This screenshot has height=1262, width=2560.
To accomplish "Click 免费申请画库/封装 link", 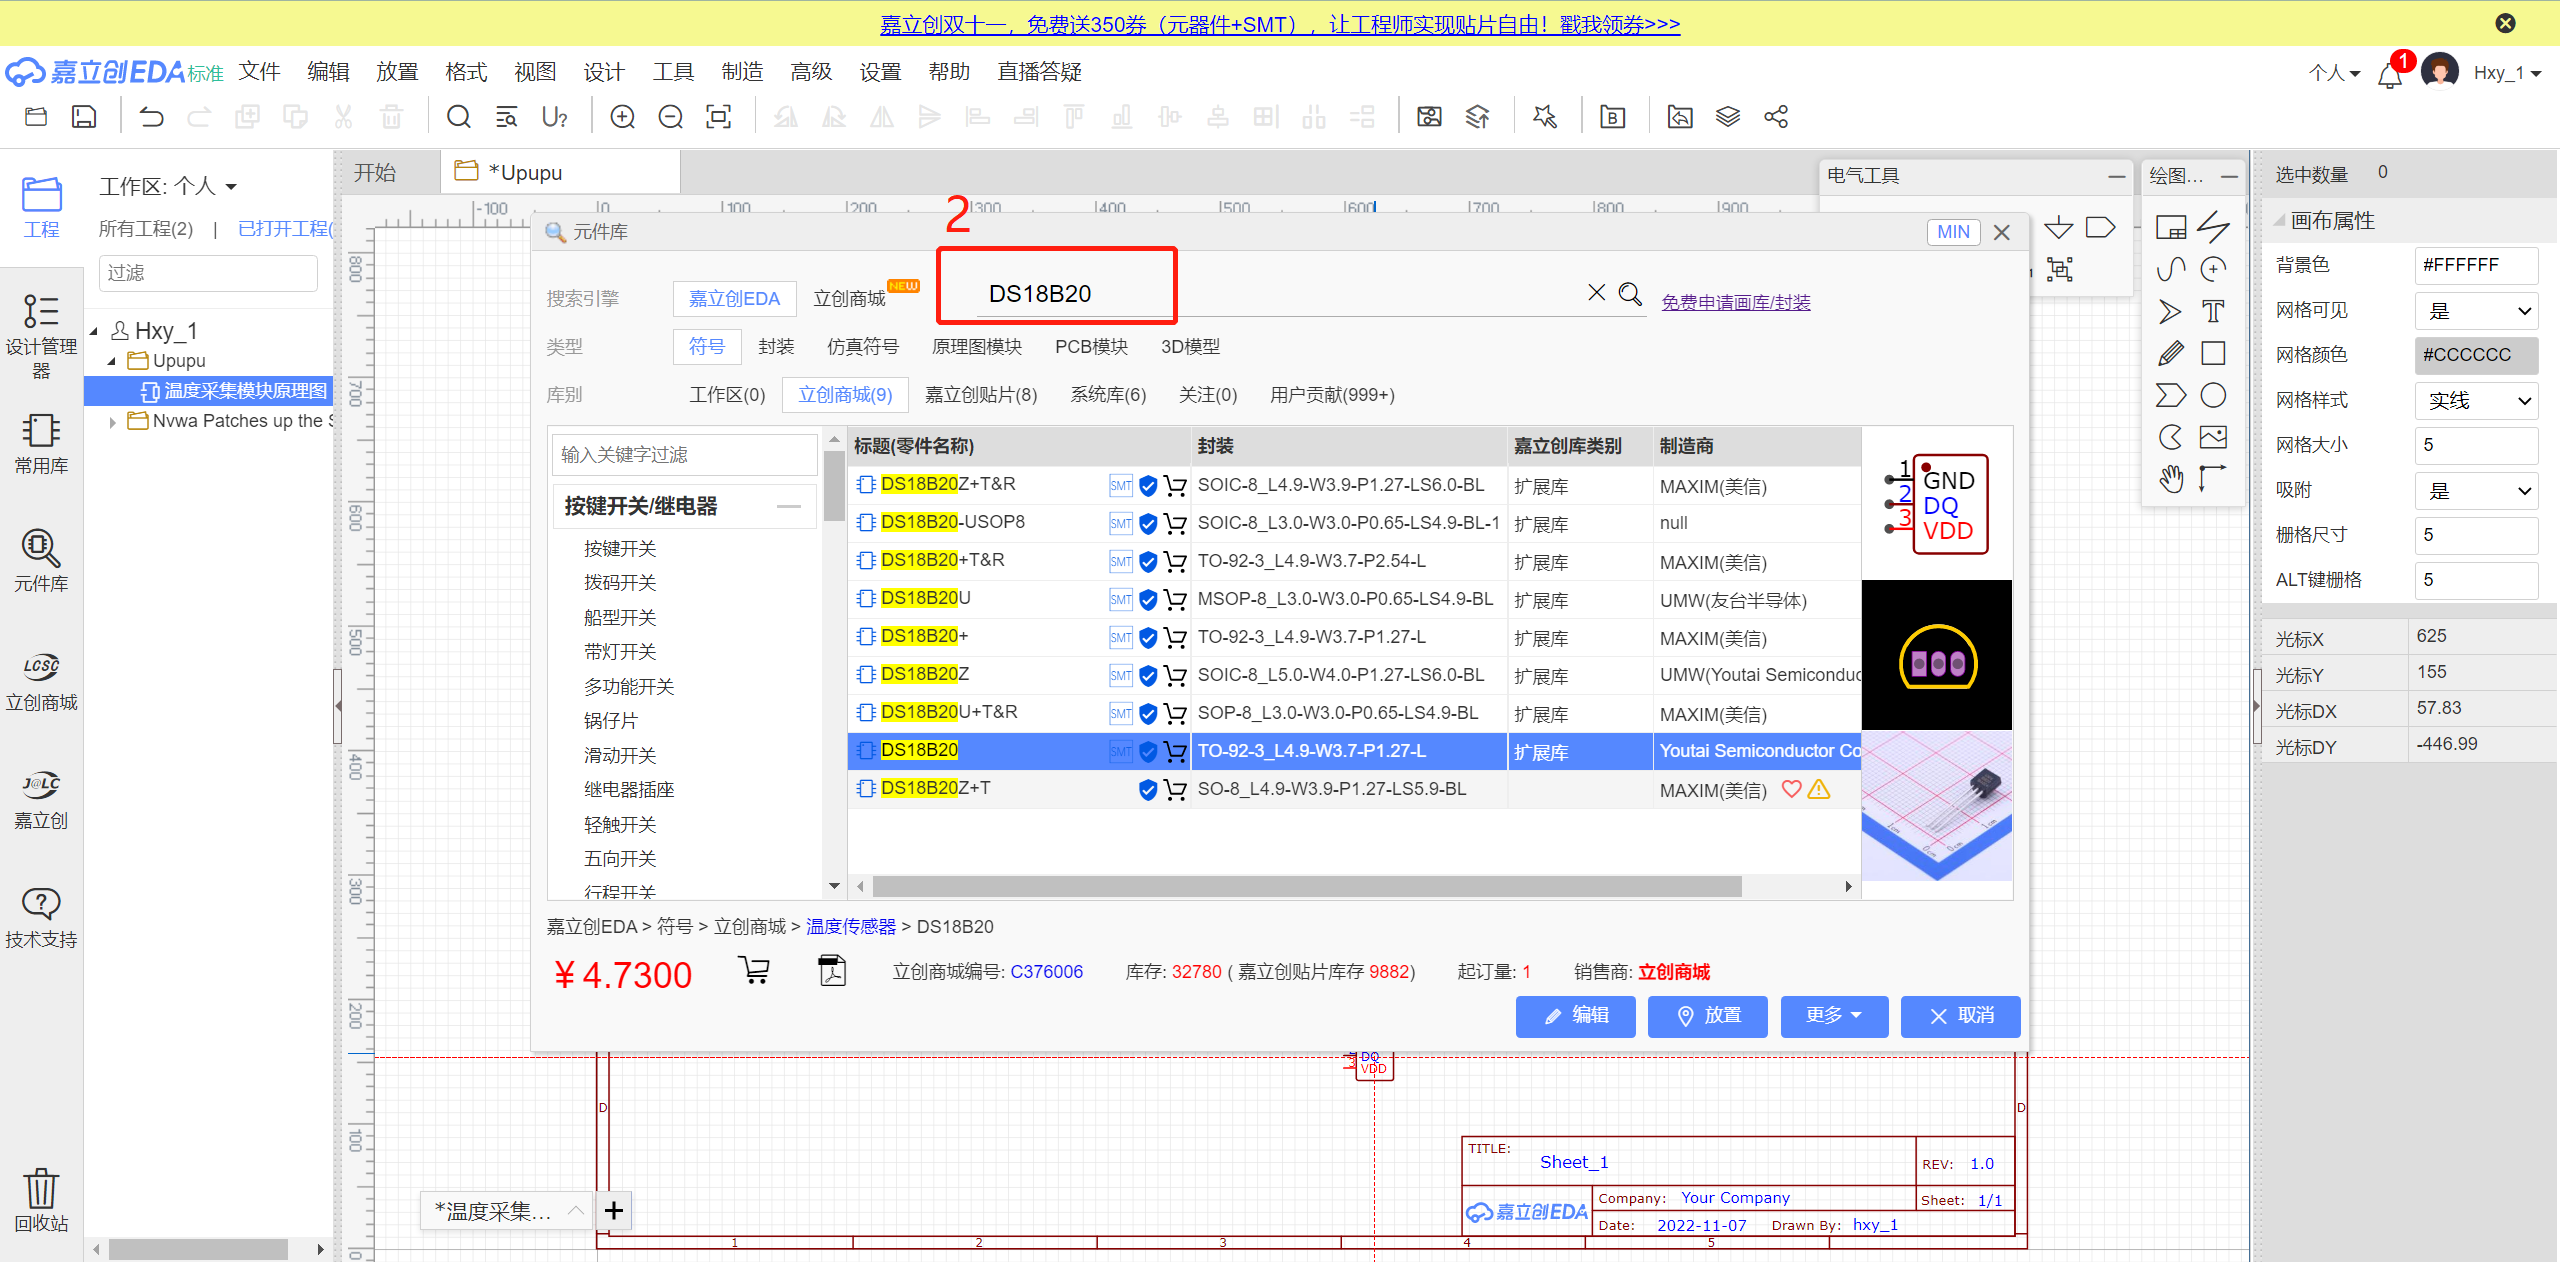I will [1735, 302].
